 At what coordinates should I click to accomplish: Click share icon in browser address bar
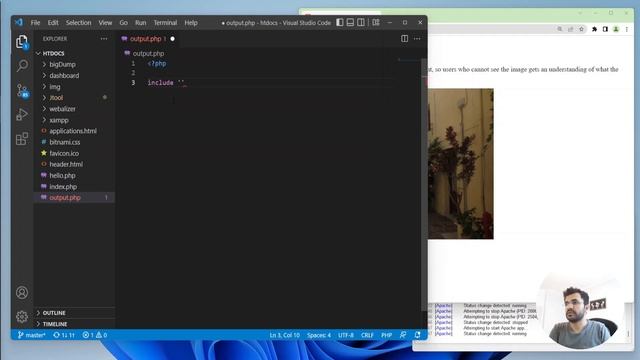[570, 29]
